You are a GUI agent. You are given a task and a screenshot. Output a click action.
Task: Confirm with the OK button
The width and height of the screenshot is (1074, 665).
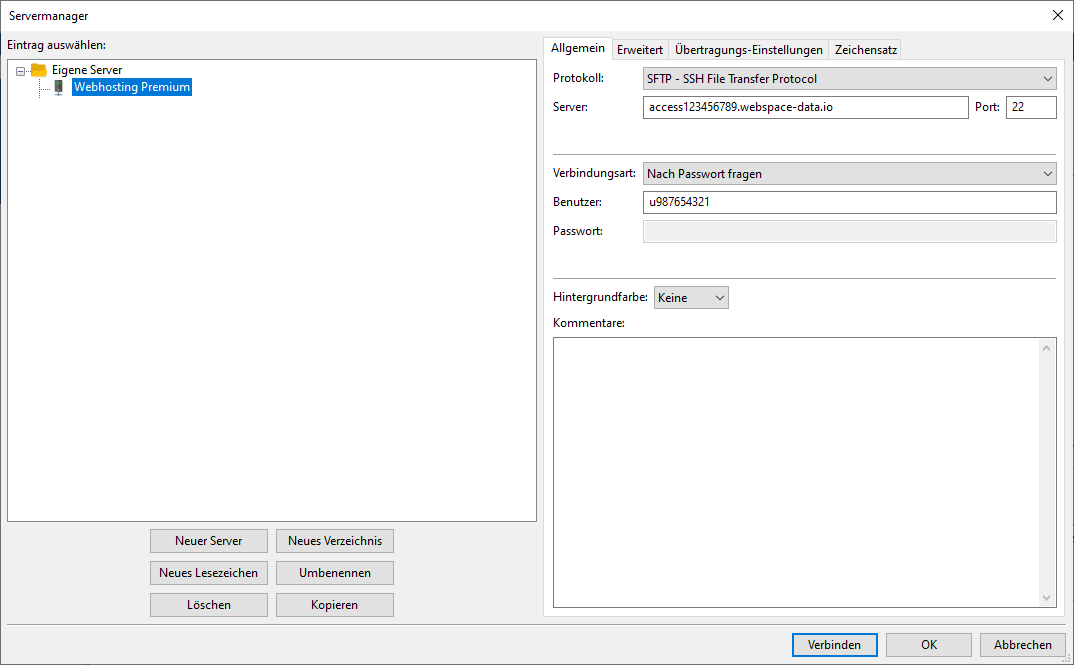pyautogui.click(x=929, y=645)
